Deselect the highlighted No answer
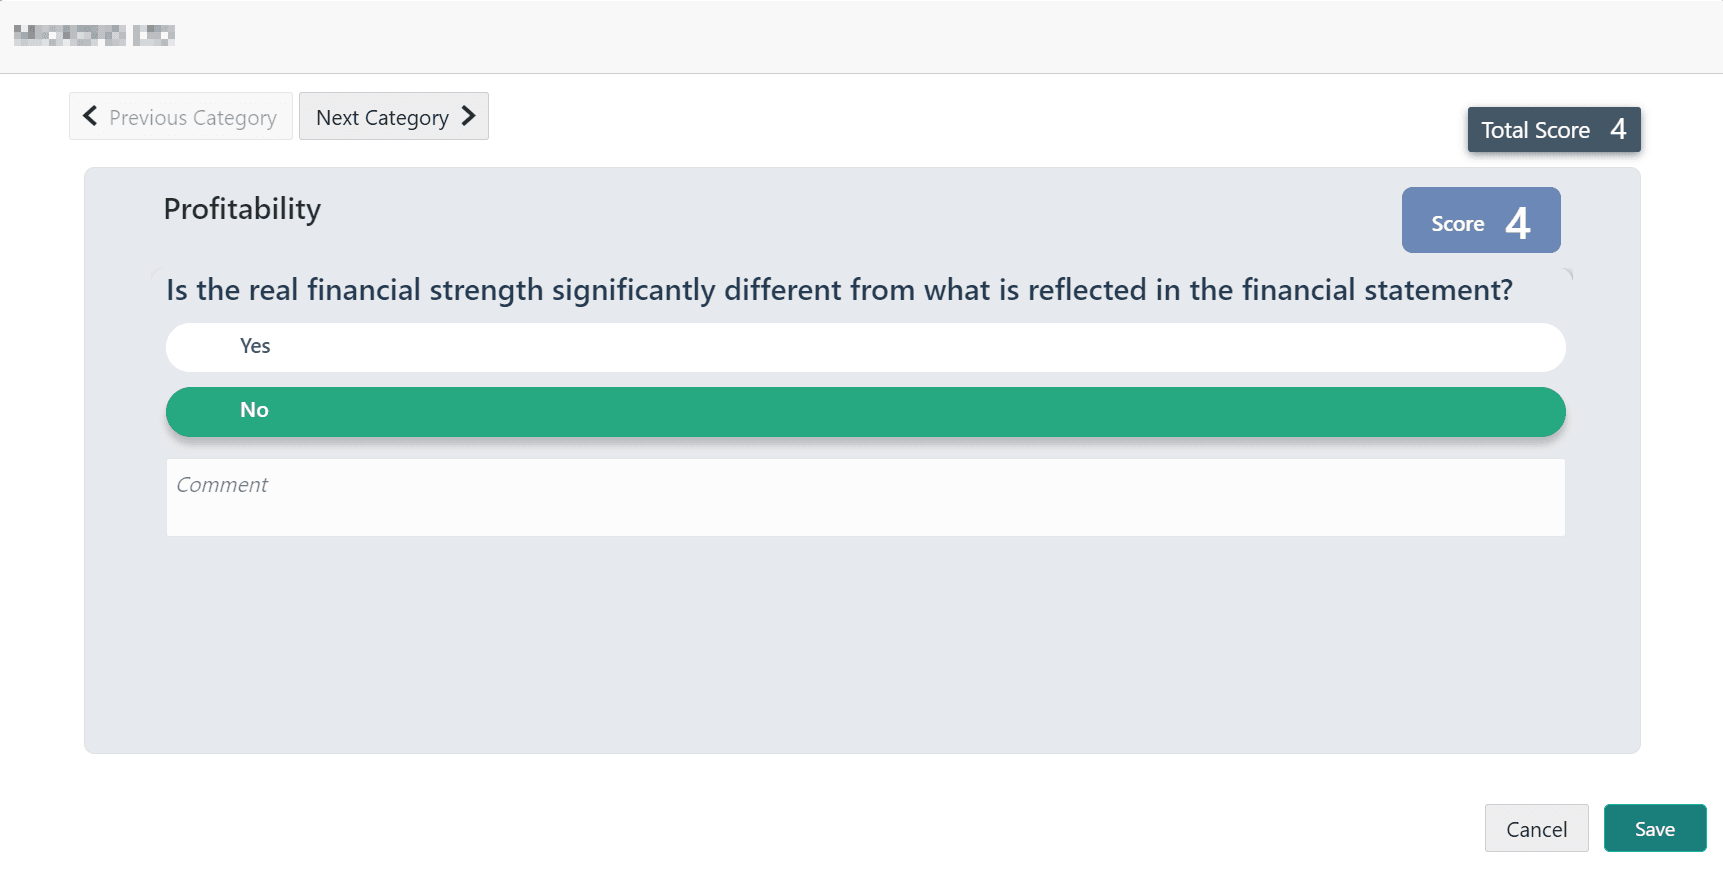Image resolution: width=1723 pixels, height=874 pixels. (864, 411)
